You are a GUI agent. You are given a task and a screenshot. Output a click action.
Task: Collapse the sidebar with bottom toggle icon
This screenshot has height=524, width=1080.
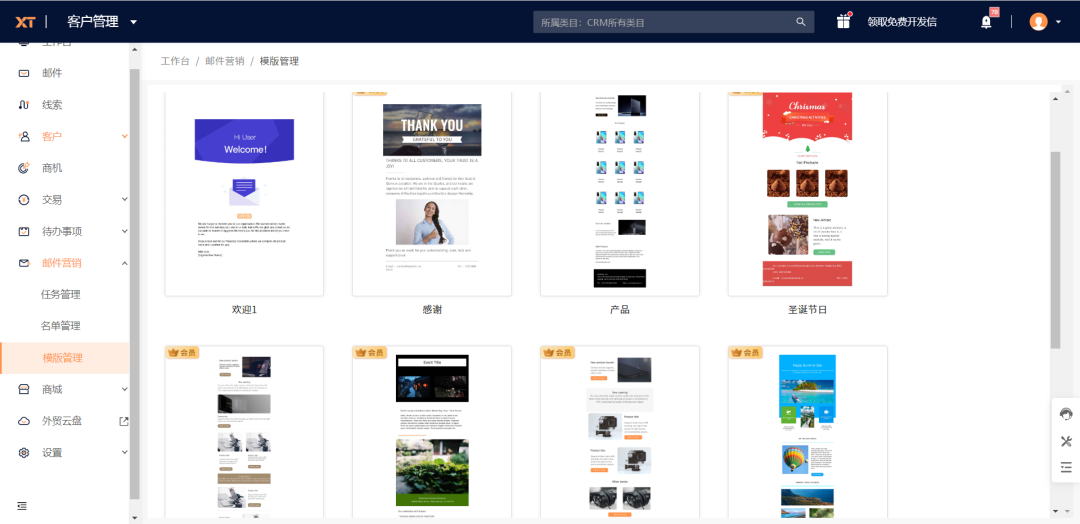(23, 506)
